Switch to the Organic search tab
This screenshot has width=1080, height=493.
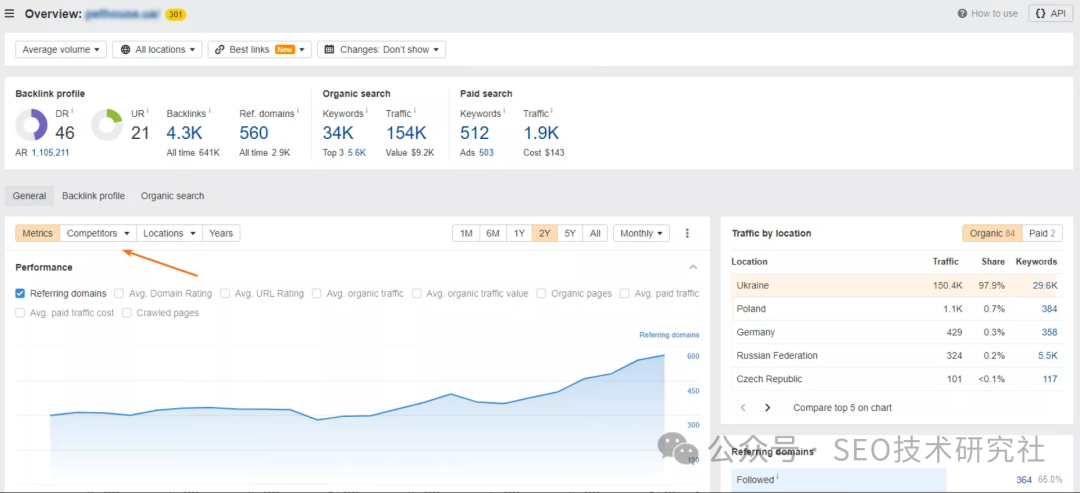click(172, 196)
